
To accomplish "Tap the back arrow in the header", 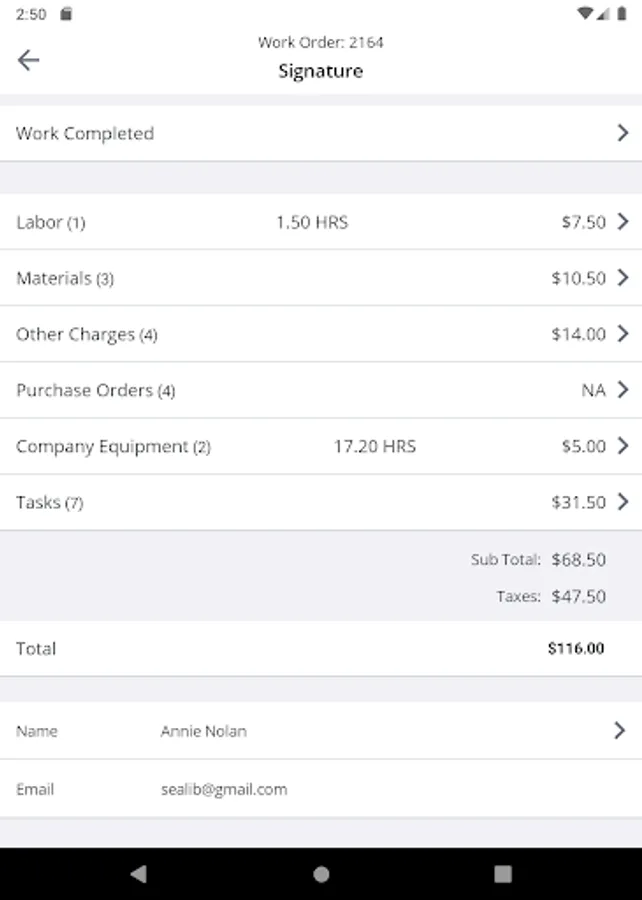I will (x=28, y=60).
